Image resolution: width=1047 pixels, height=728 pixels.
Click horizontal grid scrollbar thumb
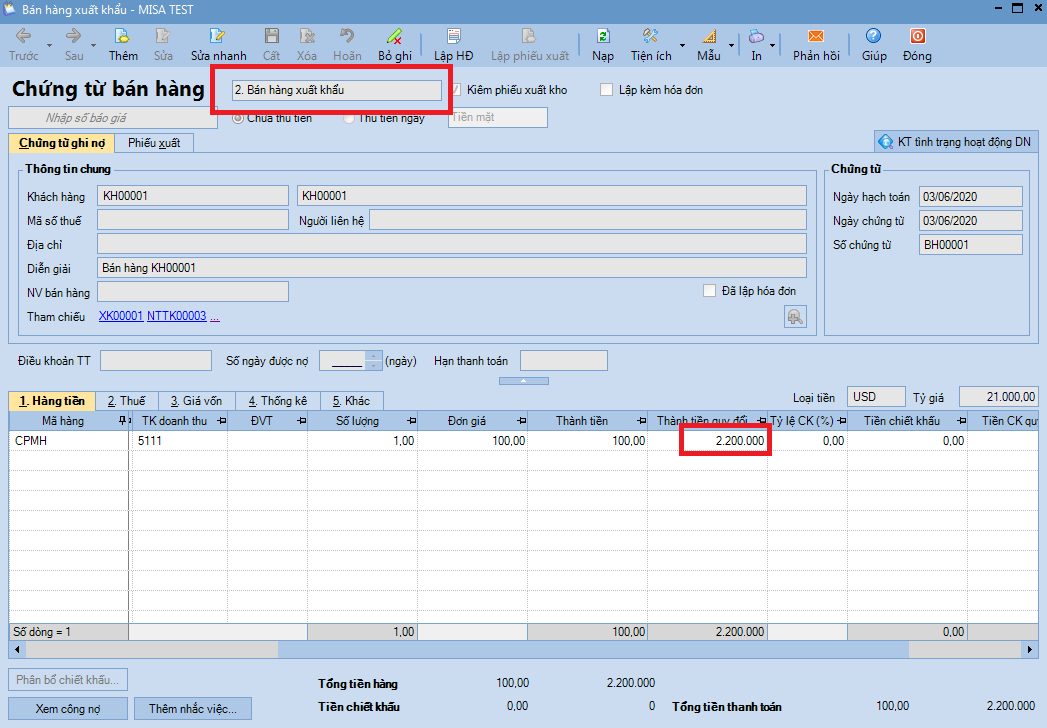pyautogui.click(x=594, y=649)
